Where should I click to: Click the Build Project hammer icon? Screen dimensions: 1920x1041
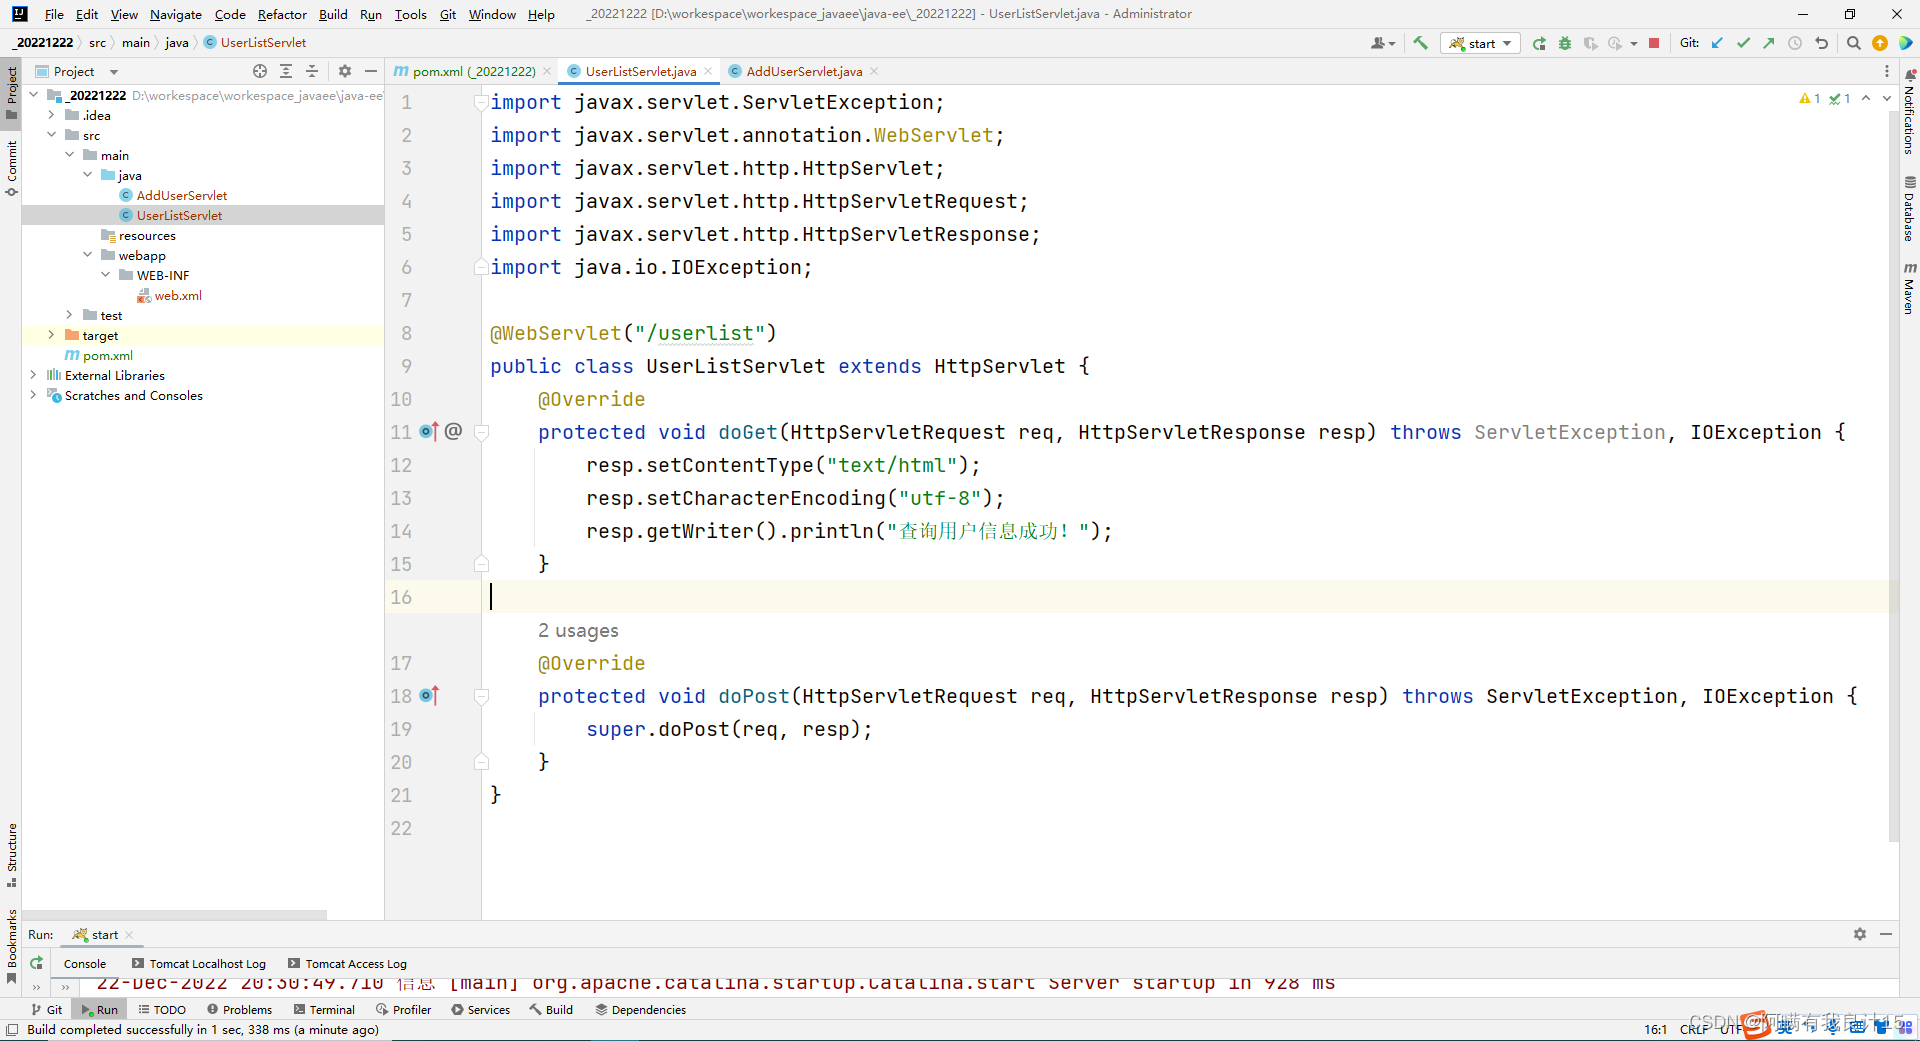(1420, 43)
